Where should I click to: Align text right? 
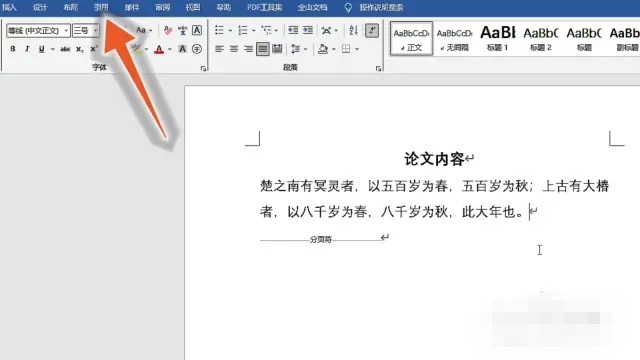coord(248,49)
